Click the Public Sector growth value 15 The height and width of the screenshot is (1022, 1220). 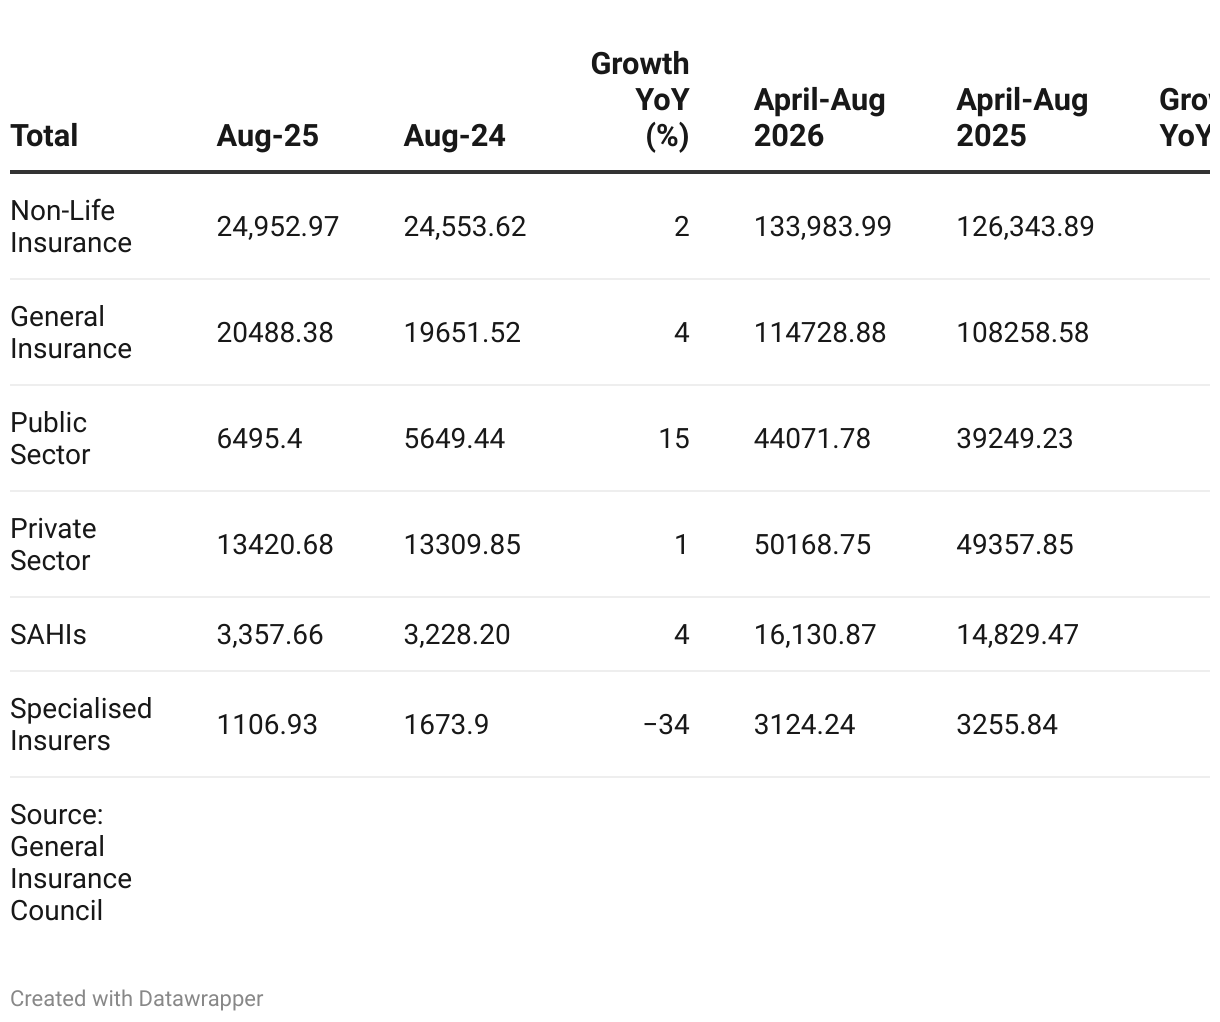(673, 439)
